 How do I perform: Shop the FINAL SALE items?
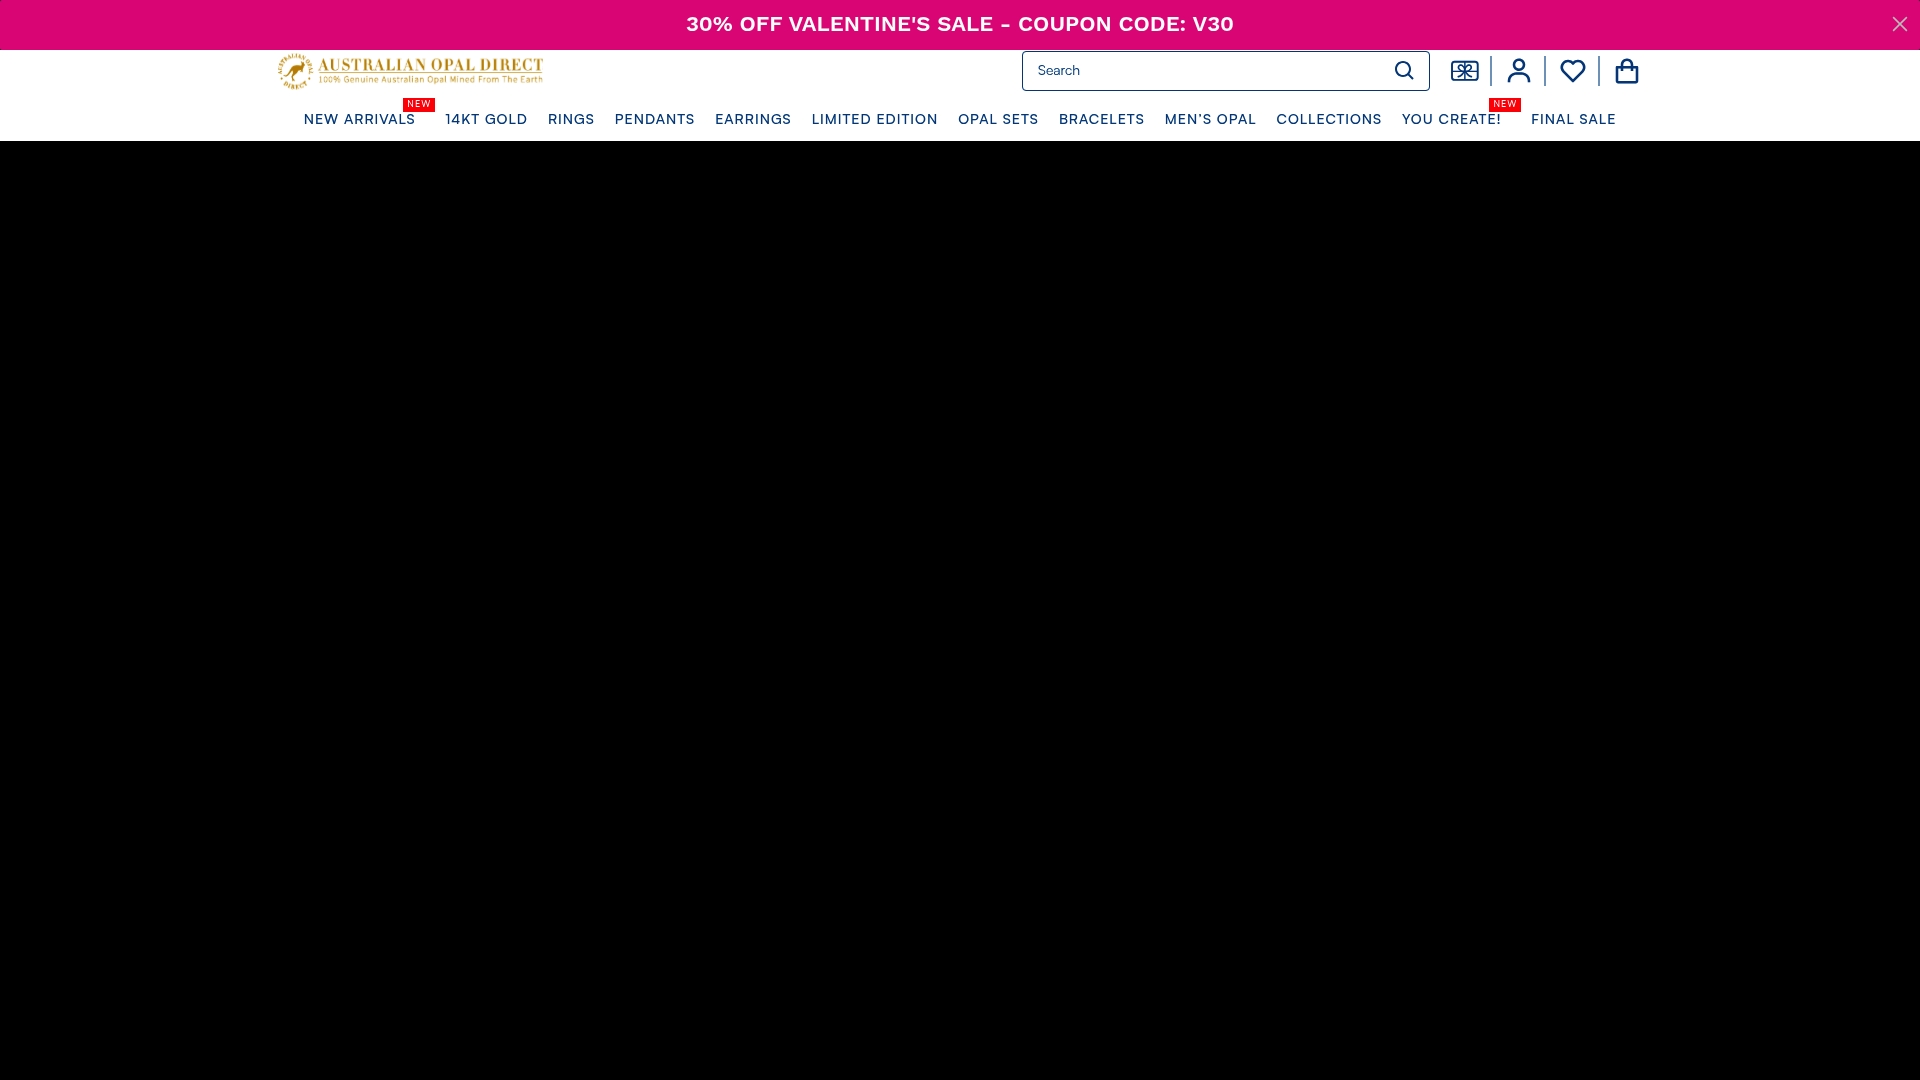[x=1574, y=119]
